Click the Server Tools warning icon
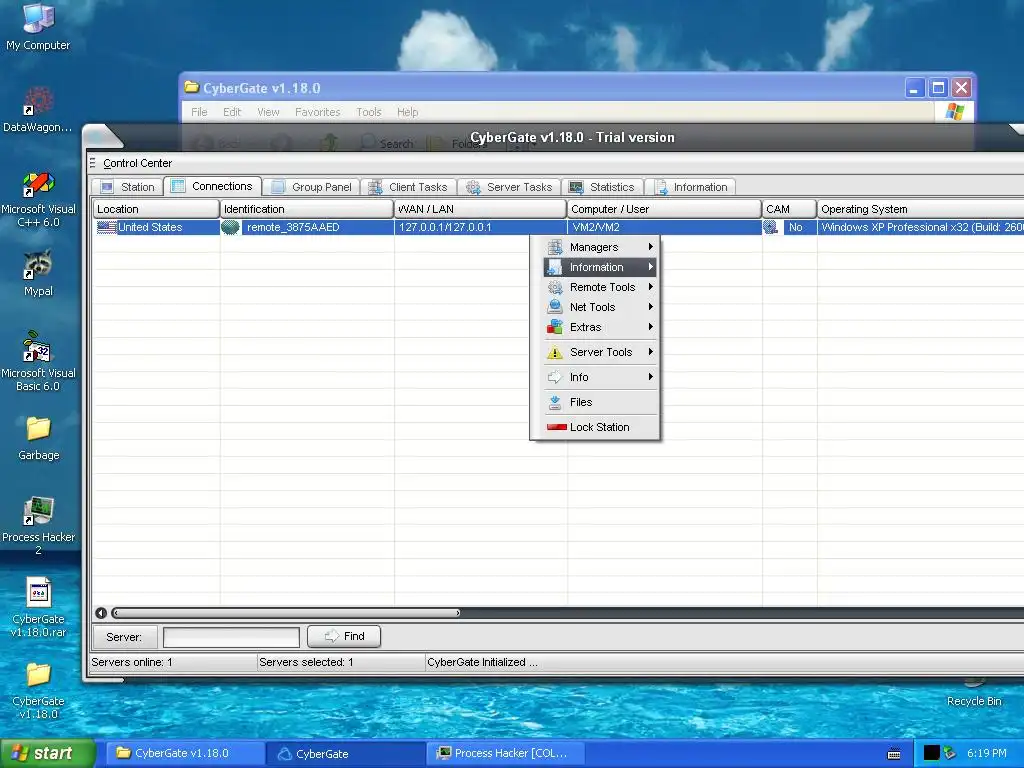Viewport: 1024px width, 768px height. (x=554, y=352)
